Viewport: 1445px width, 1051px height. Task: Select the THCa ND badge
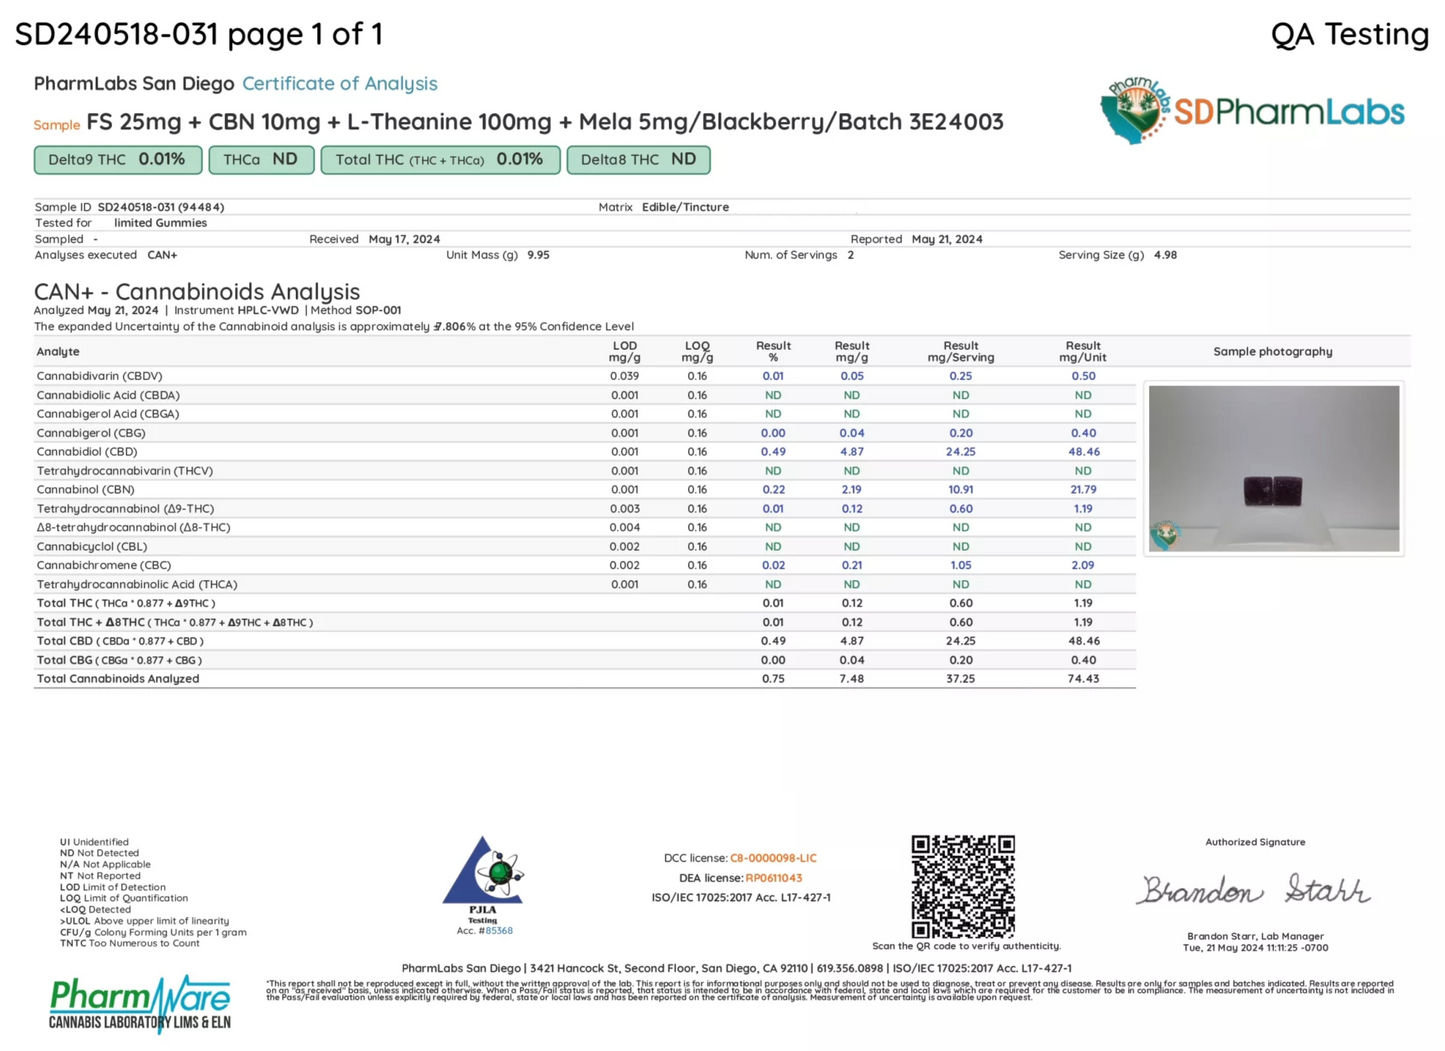(260, 160)
